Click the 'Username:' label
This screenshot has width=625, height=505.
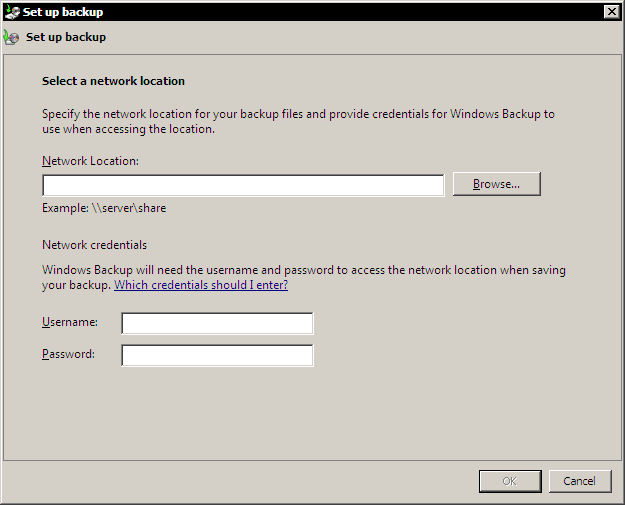tap(70, 322)
